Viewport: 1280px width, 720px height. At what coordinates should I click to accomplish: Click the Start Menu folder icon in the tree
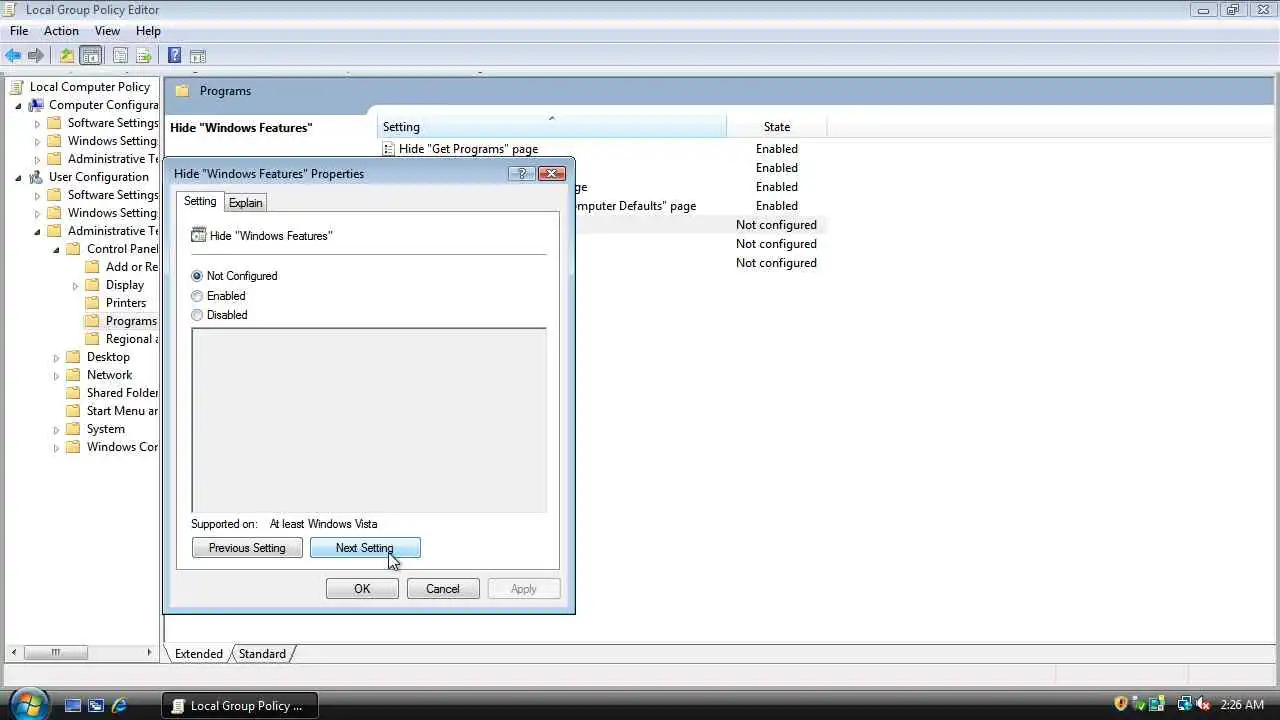[73, 411]
